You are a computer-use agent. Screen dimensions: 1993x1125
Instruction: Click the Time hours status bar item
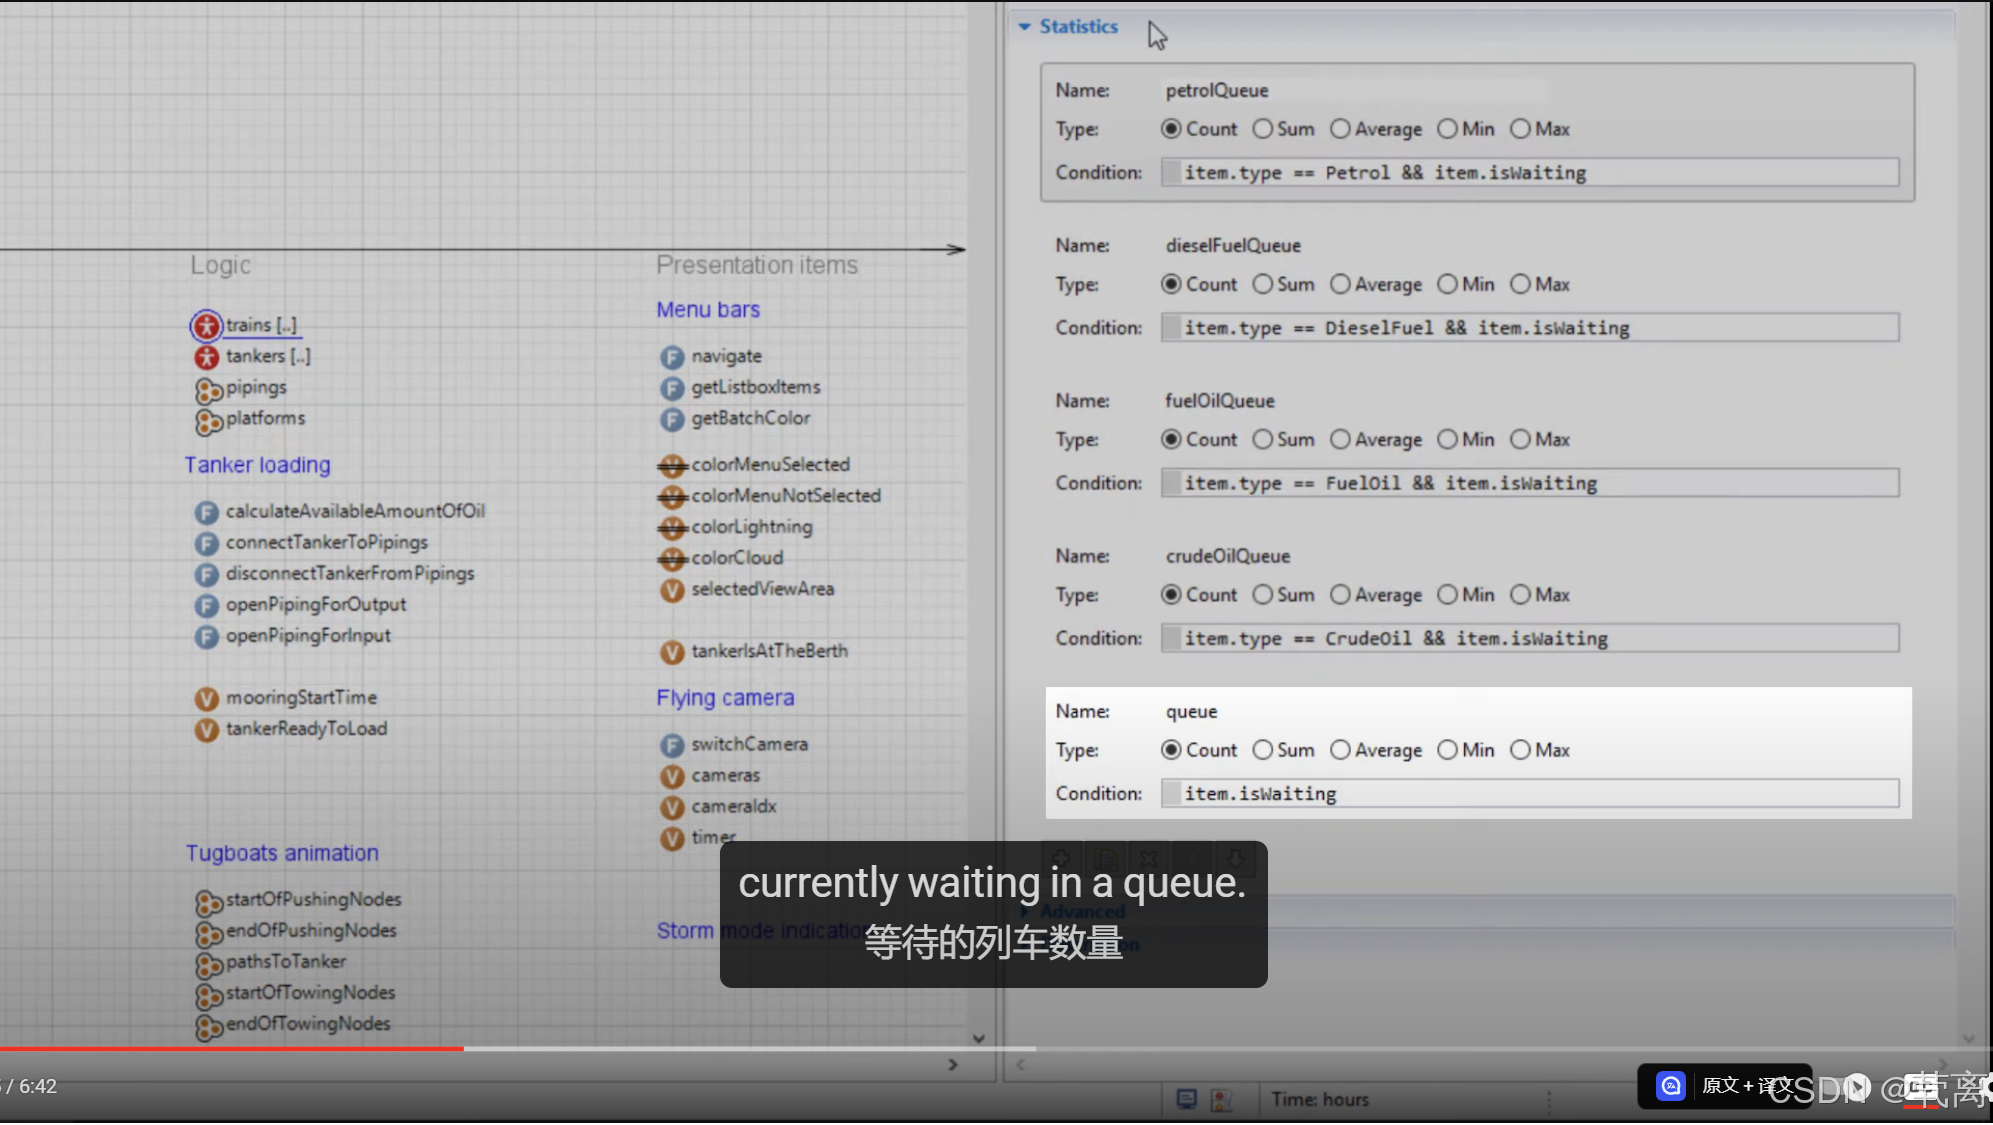coord(1319,1099)
